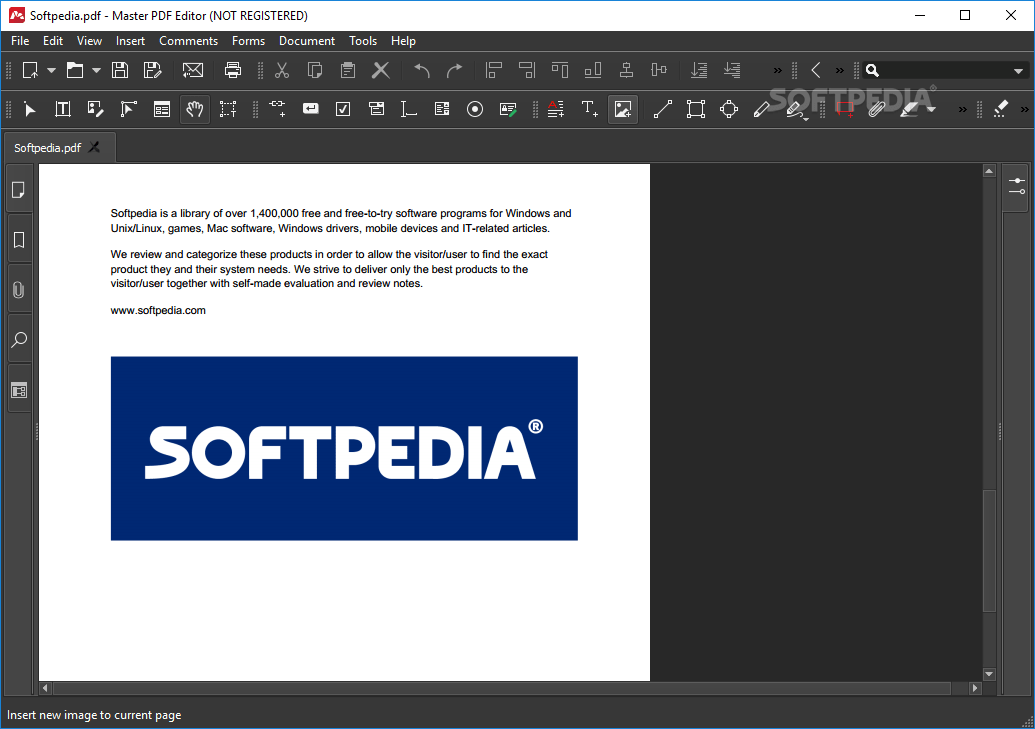This screenshot has width=1035, height=729.
Task: Expand overflow chevron after the back arrow
Action: 840,71
